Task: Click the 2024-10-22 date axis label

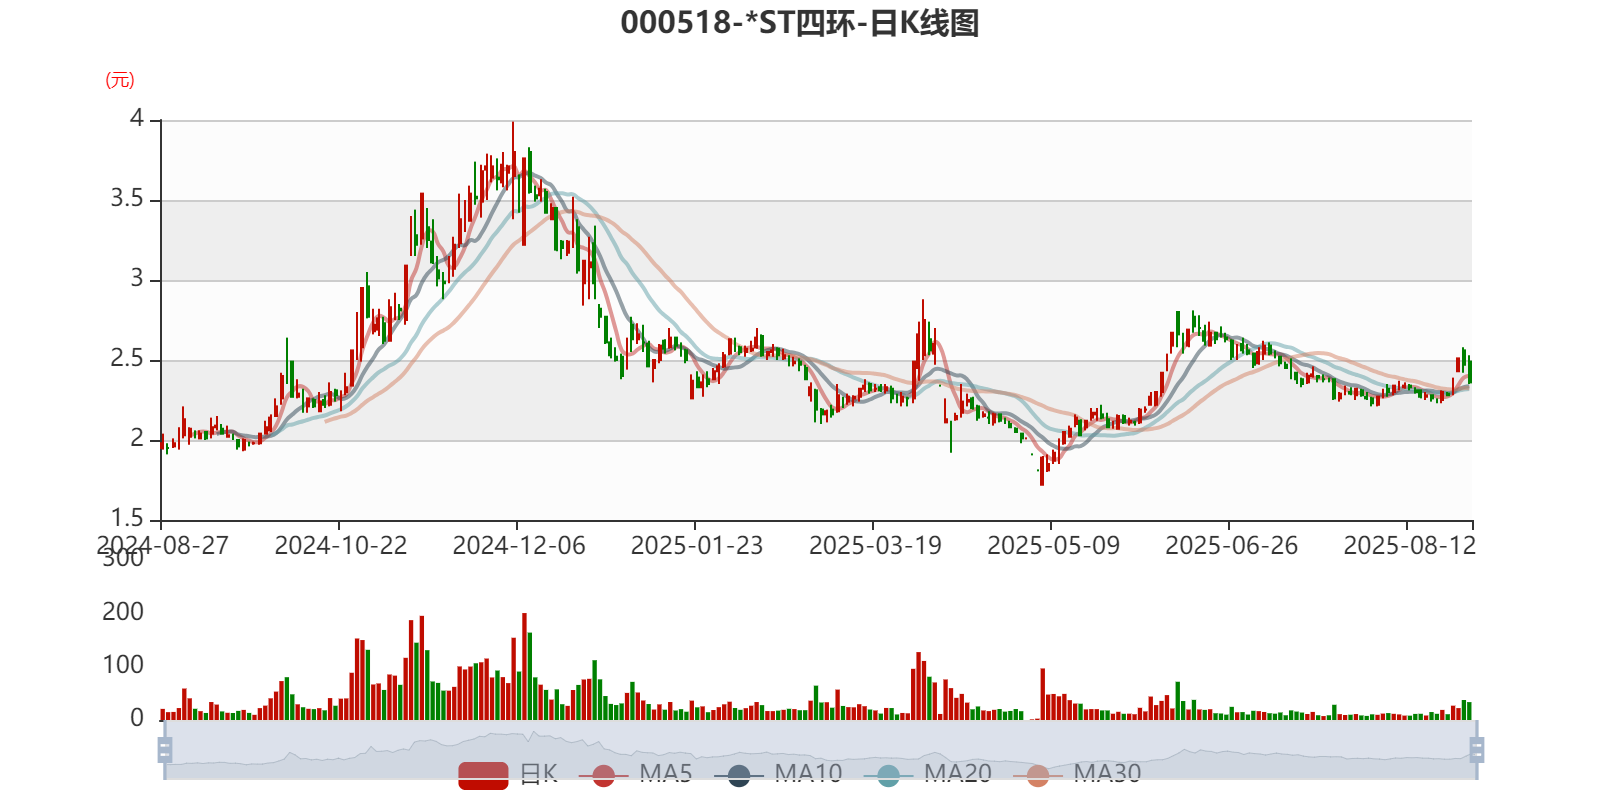Action: pos(341,546)
